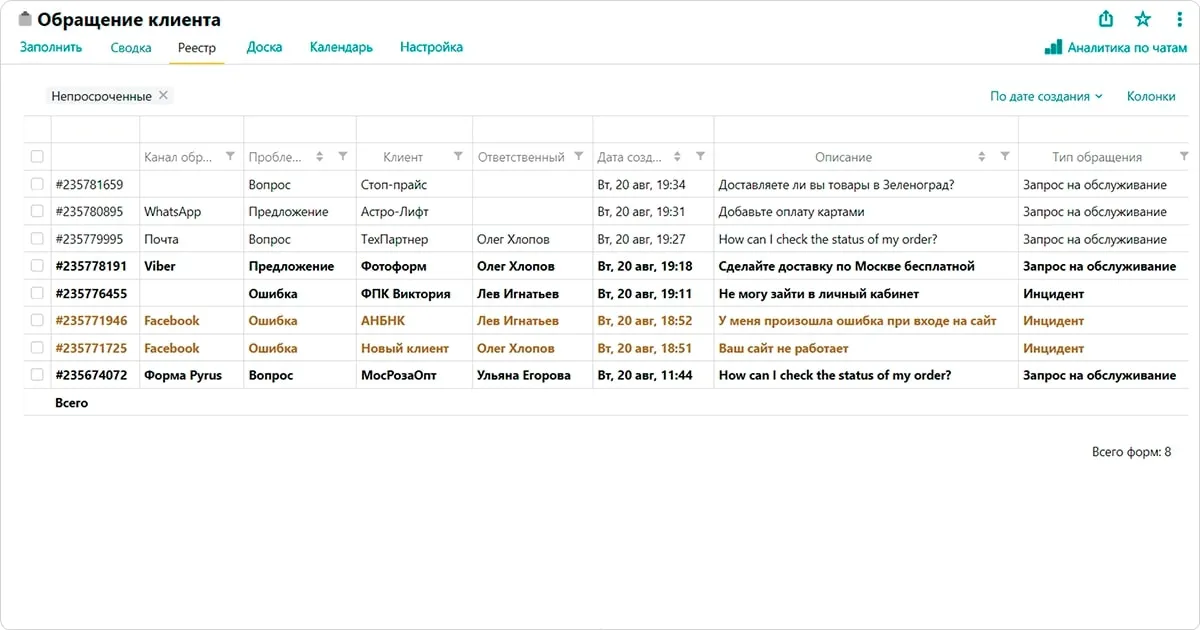Sort the Описание column with the arrows

(x=981, y=156)
